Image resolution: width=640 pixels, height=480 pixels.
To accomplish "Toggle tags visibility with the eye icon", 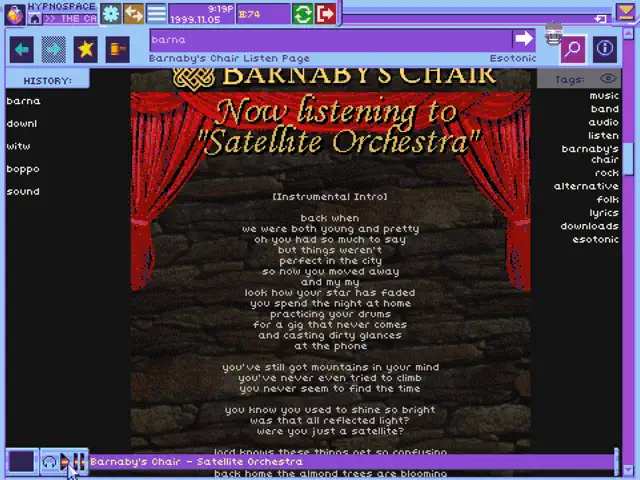I will point(608,78).
